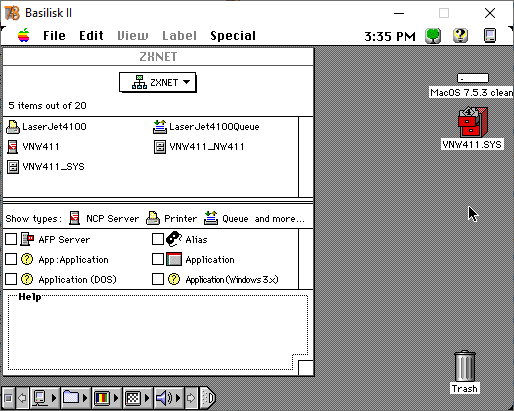Click the VNW411 NCP server icon
Viewport: 514px width, 411px height.
tap(13, 147)
